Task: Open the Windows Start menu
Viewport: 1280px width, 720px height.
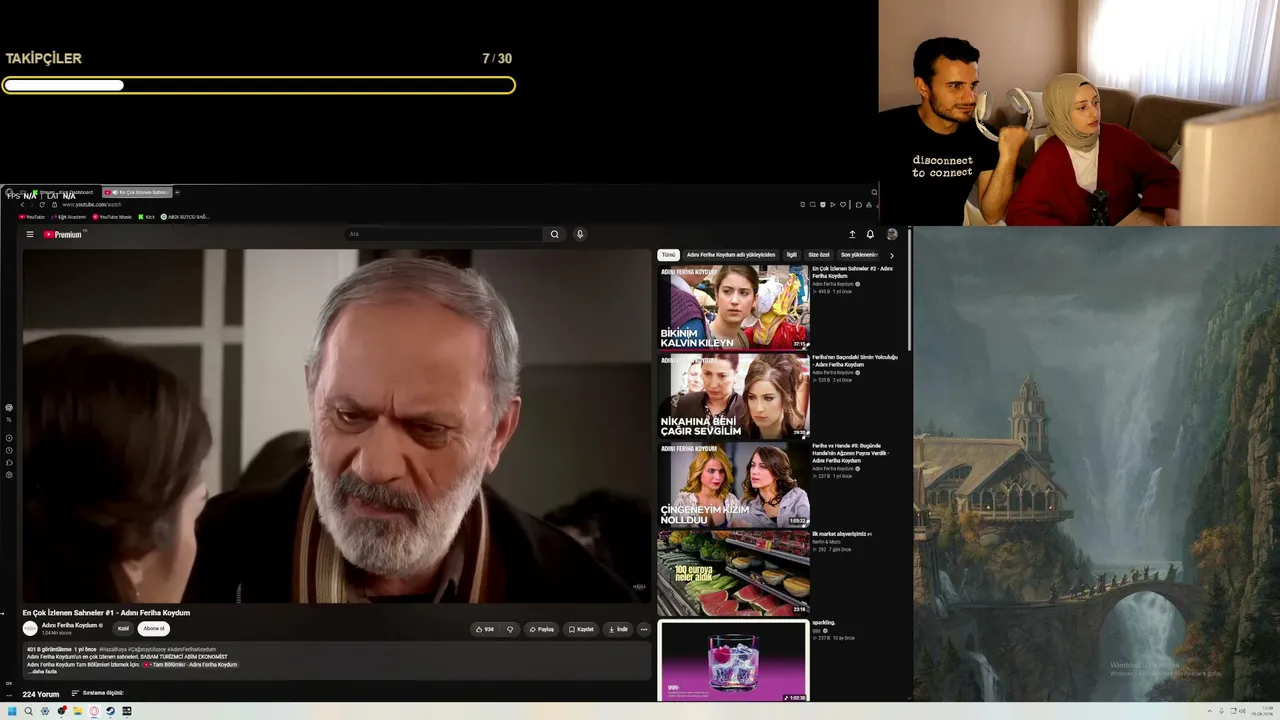Action: coord(12,711)
